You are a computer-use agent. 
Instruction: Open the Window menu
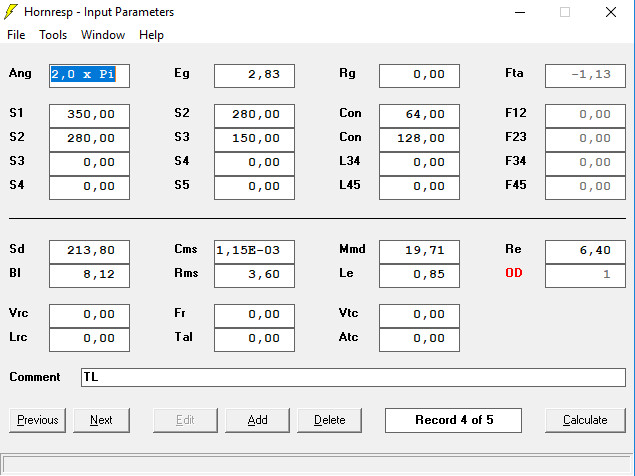click(x=103, y=35)
